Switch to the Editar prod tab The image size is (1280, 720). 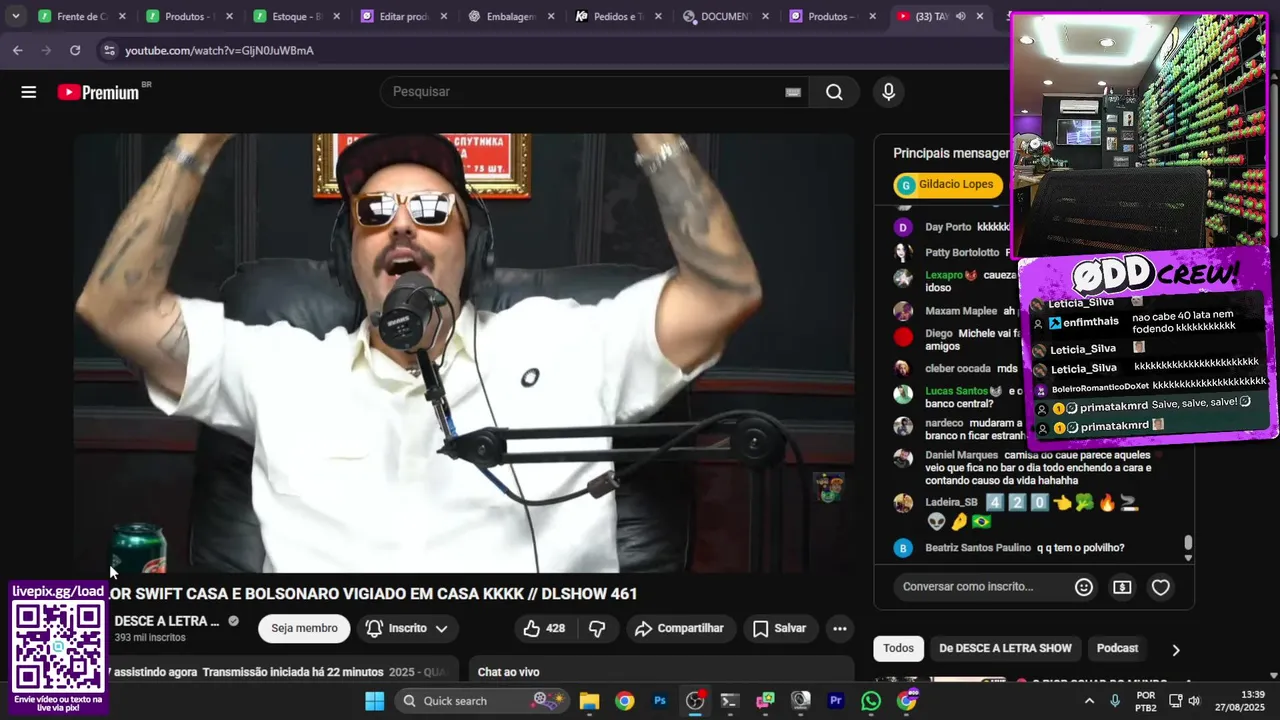404,16
